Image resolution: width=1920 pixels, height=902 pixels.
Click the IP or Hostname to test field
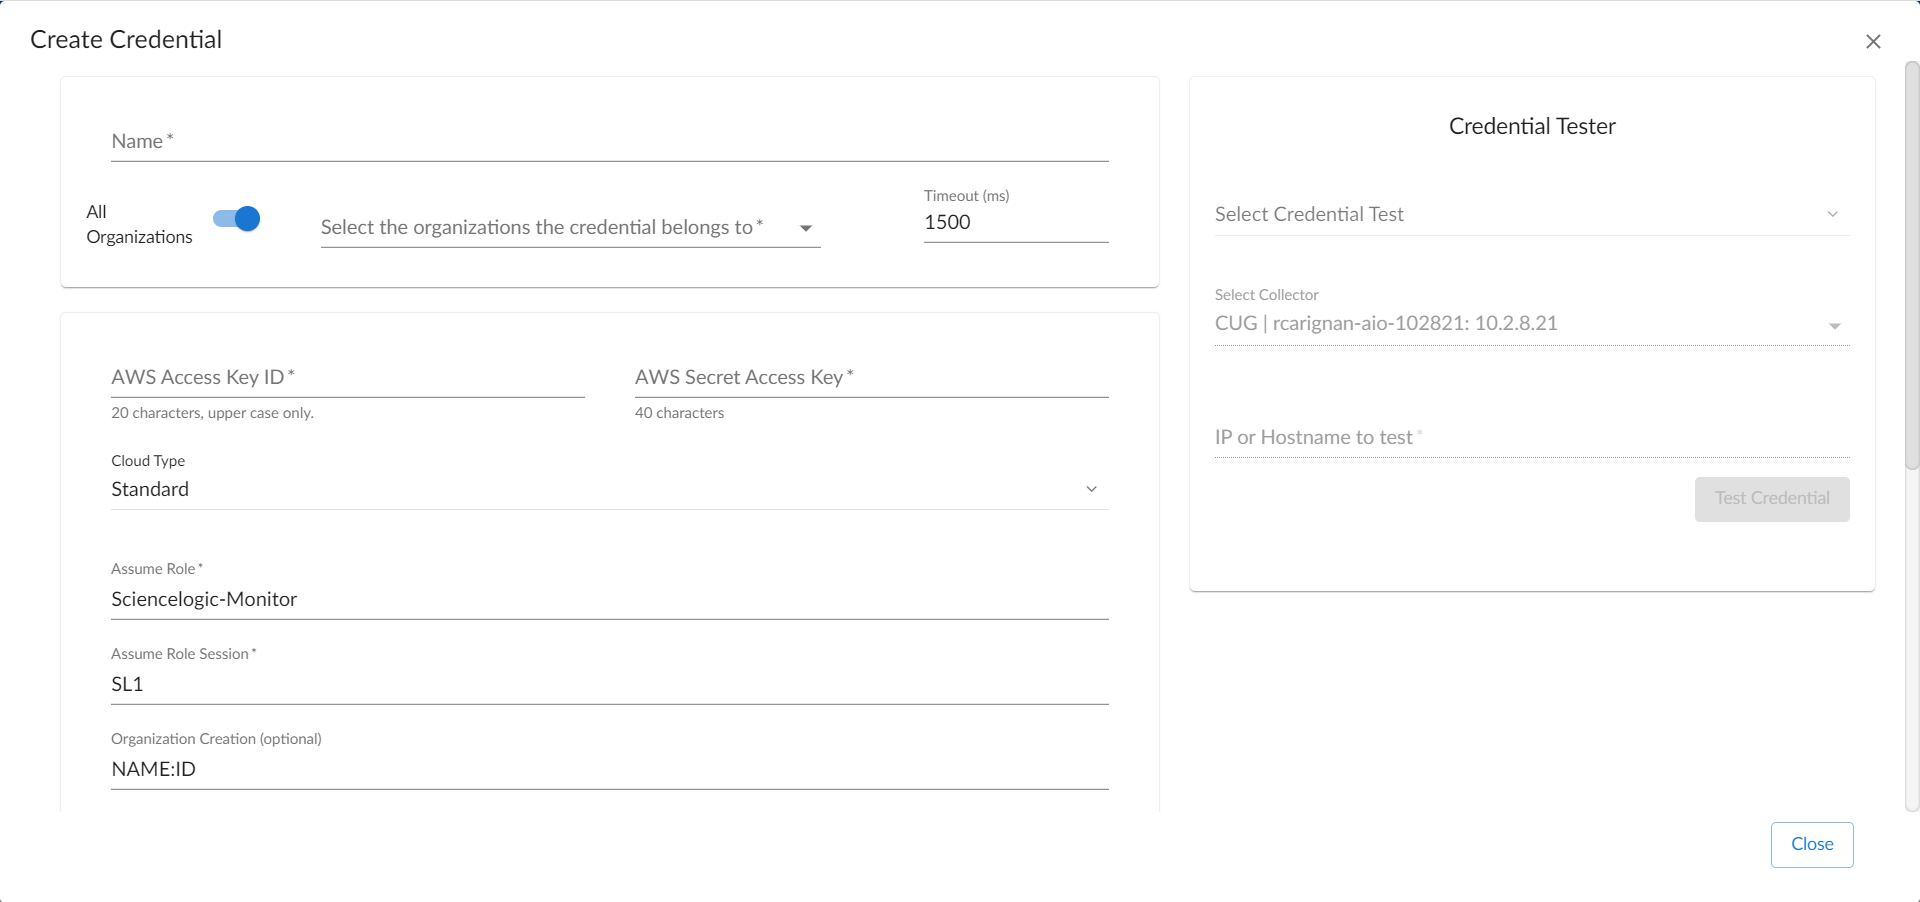pyautogui.click(x=1531, y=438)
